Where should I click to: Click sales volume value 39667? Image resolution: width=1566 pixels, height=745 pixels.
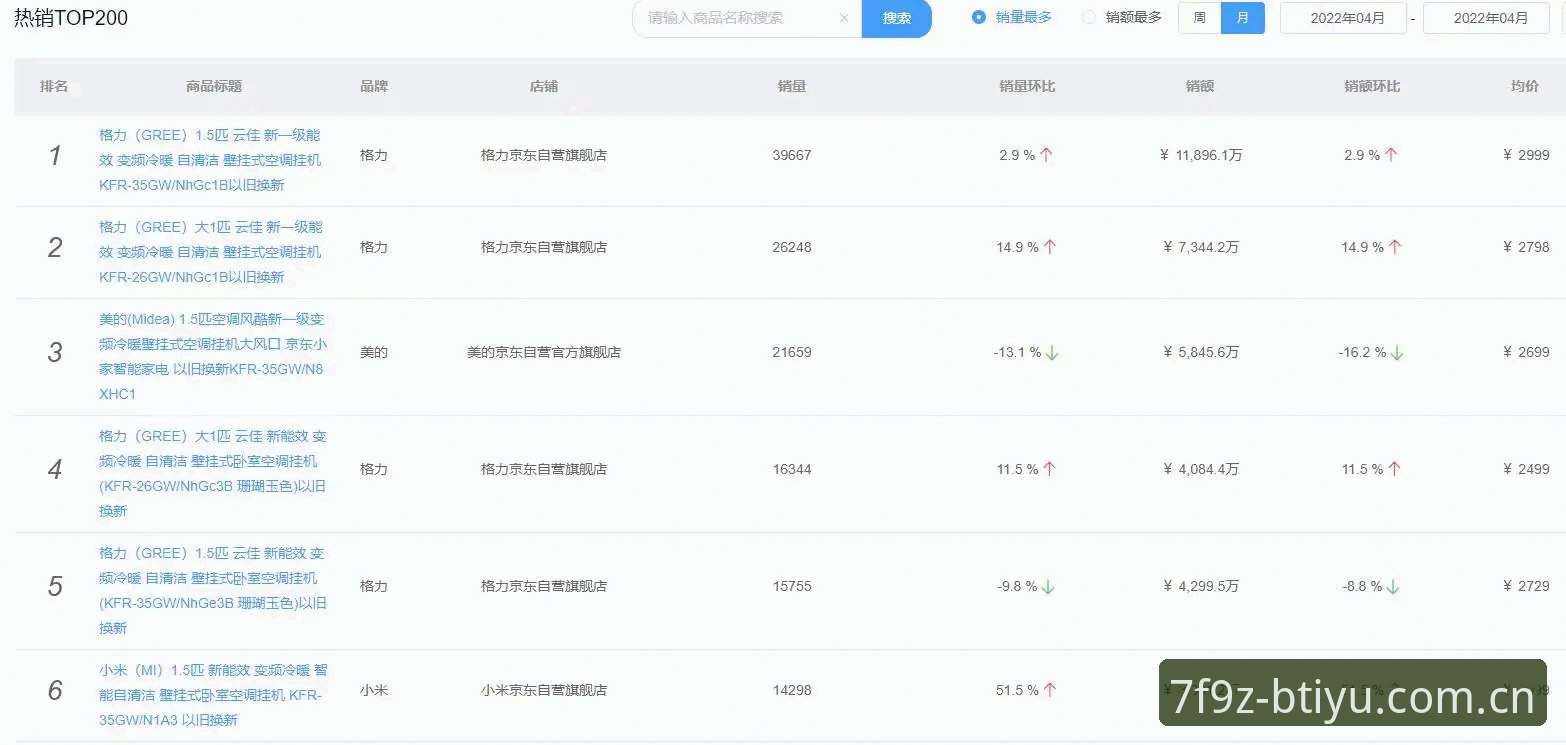point(792,155)
